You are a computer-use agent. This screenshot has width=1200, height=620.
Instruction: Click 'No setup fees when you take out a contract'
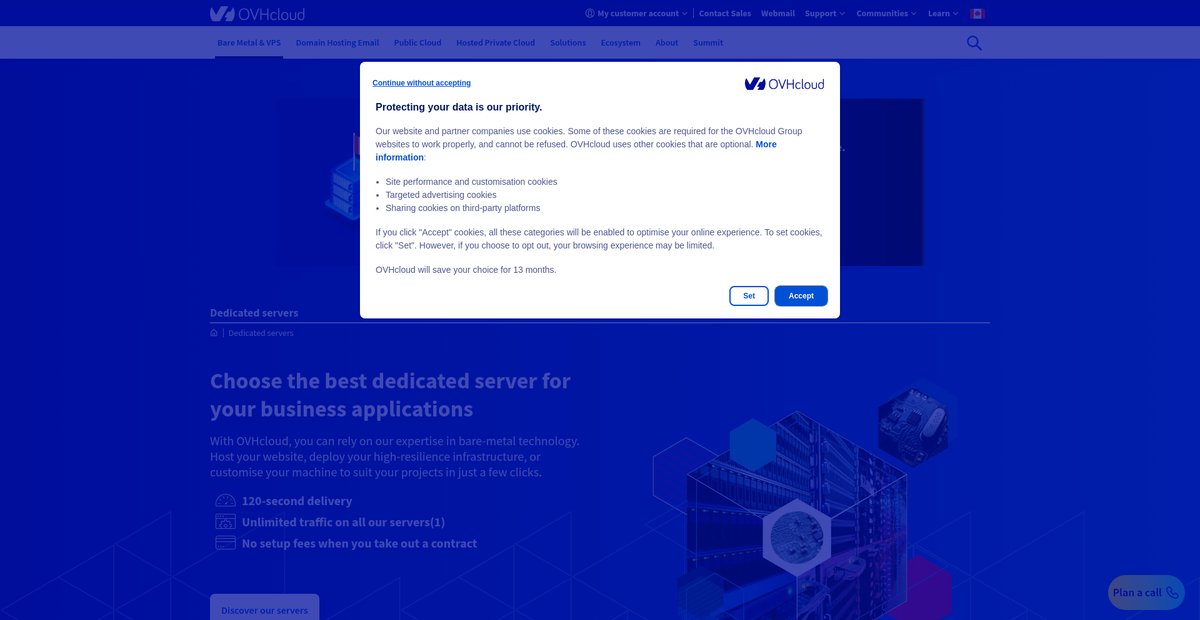click(x=359, y=543)
